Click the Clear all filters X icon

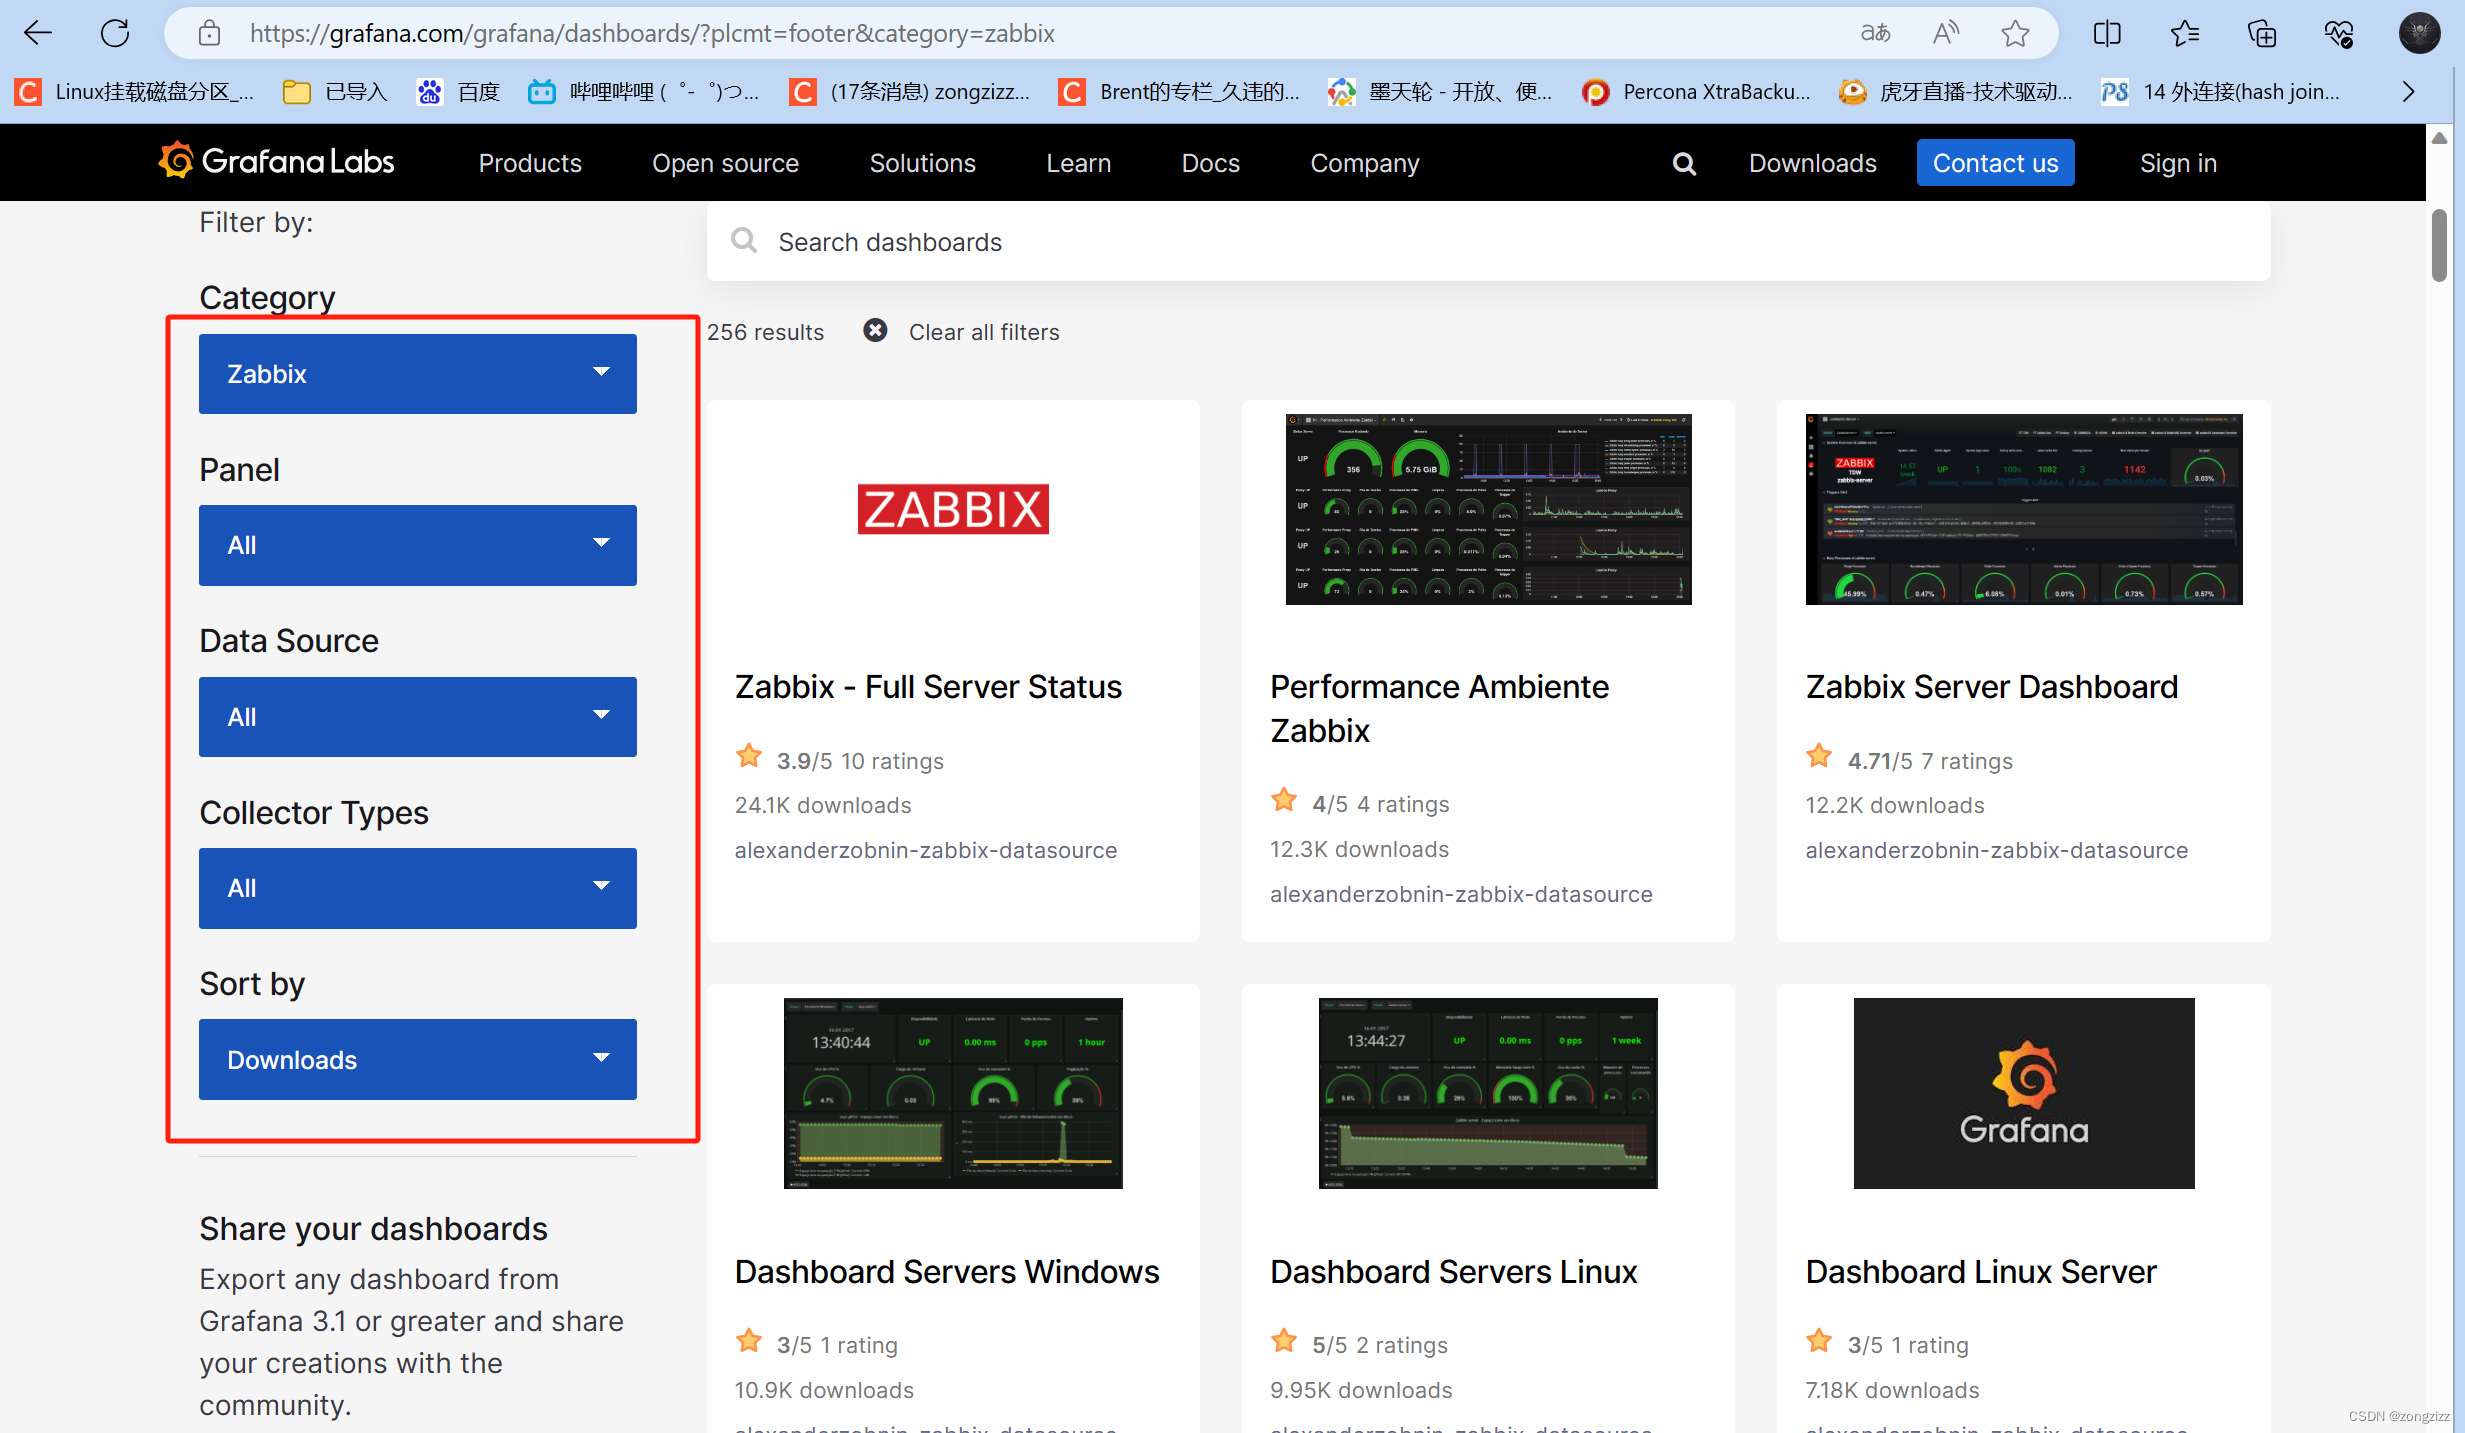coord(875,330)
